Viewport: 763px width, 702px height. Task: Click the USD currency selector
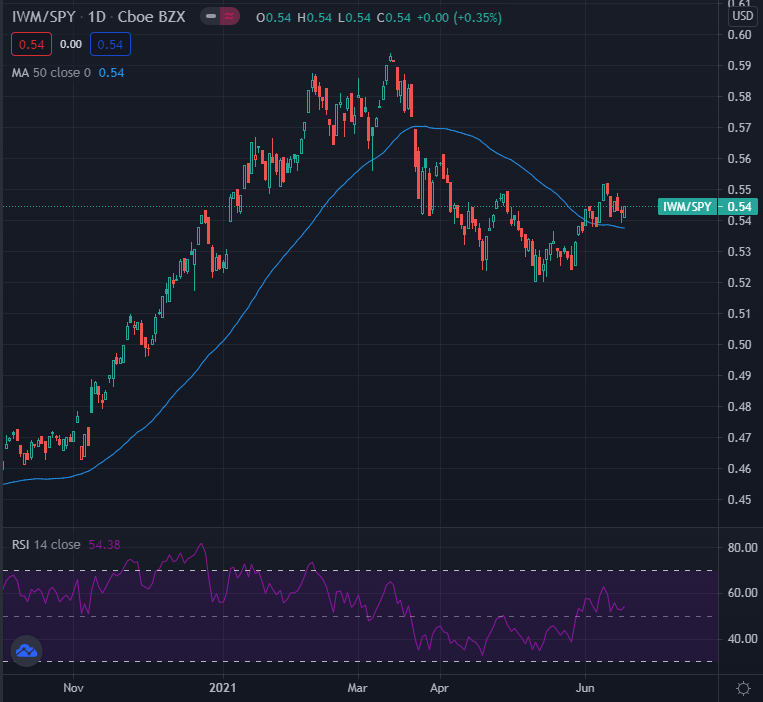[x=743, y=16]
